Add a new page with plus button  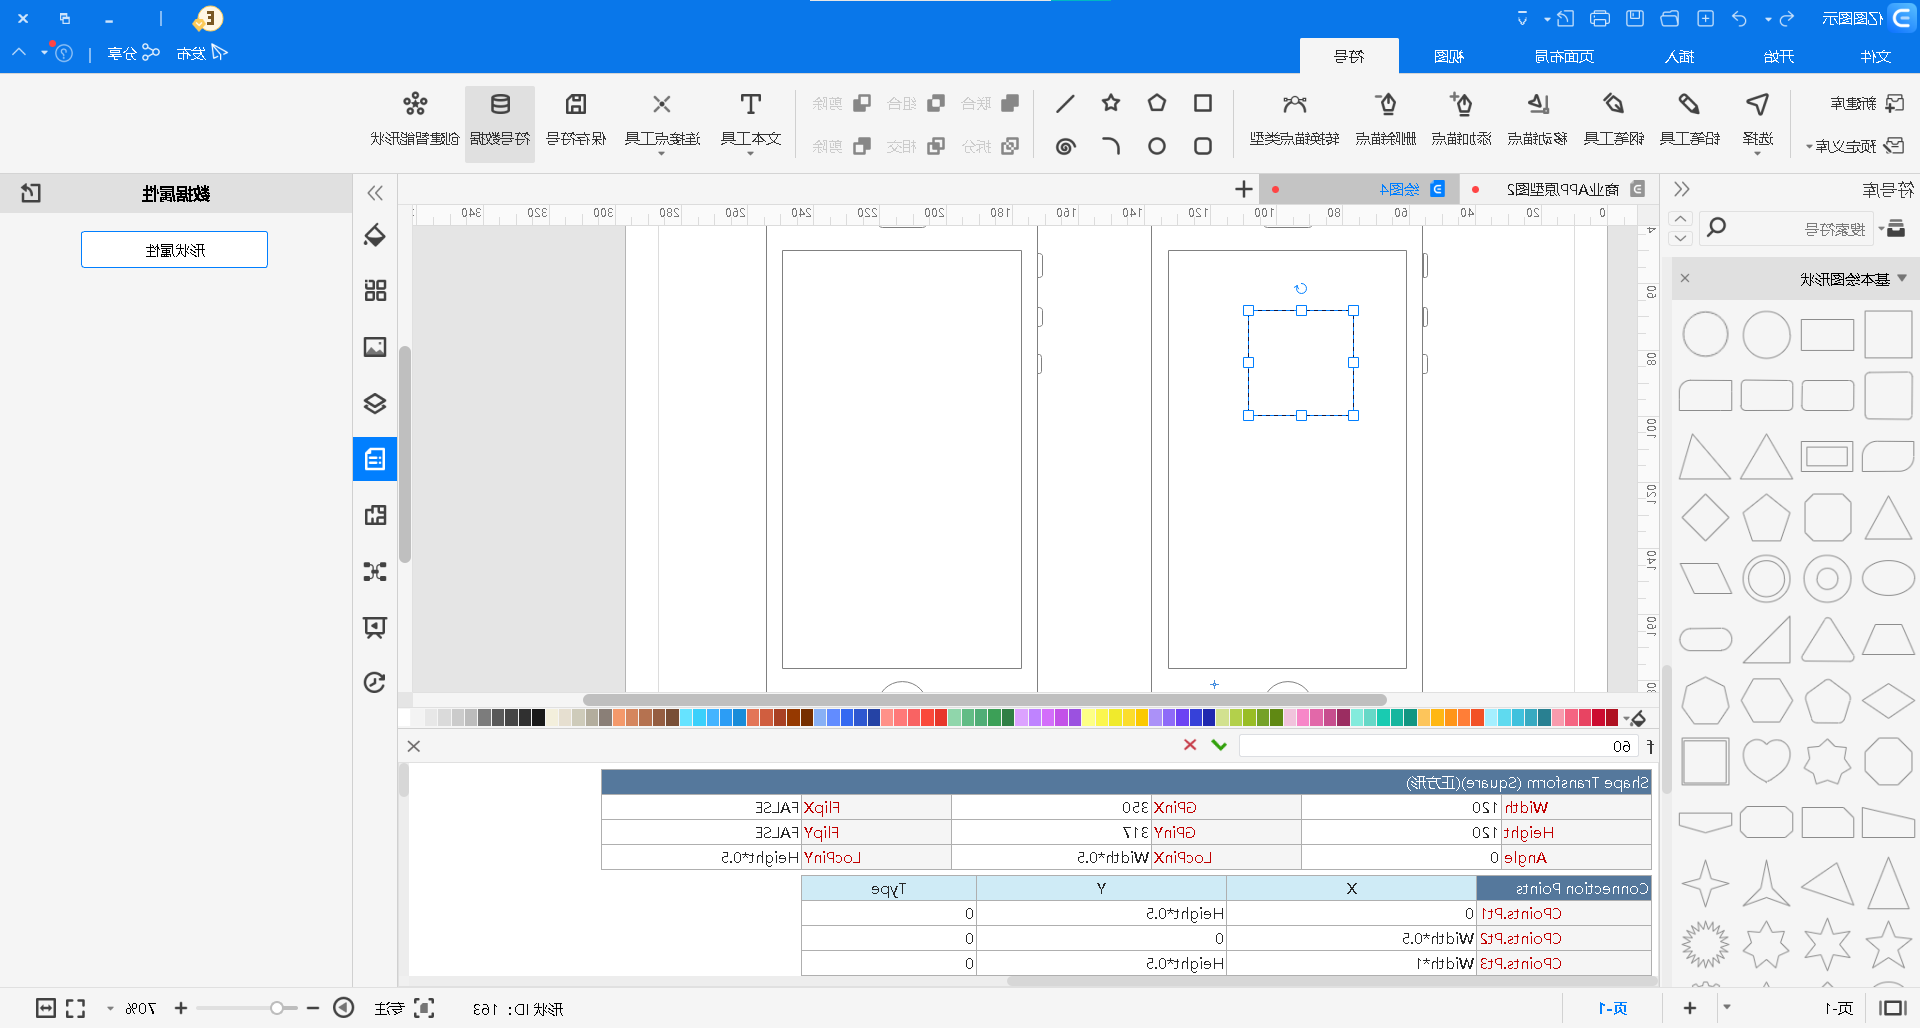[1690, 1008]
